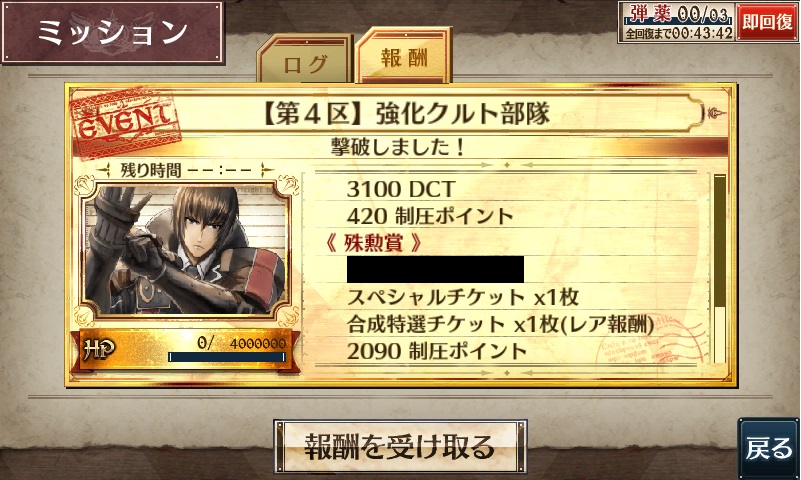Switch to the ログ tab
801x480 pixels.
pyautogui.click(x=305, y=60)
